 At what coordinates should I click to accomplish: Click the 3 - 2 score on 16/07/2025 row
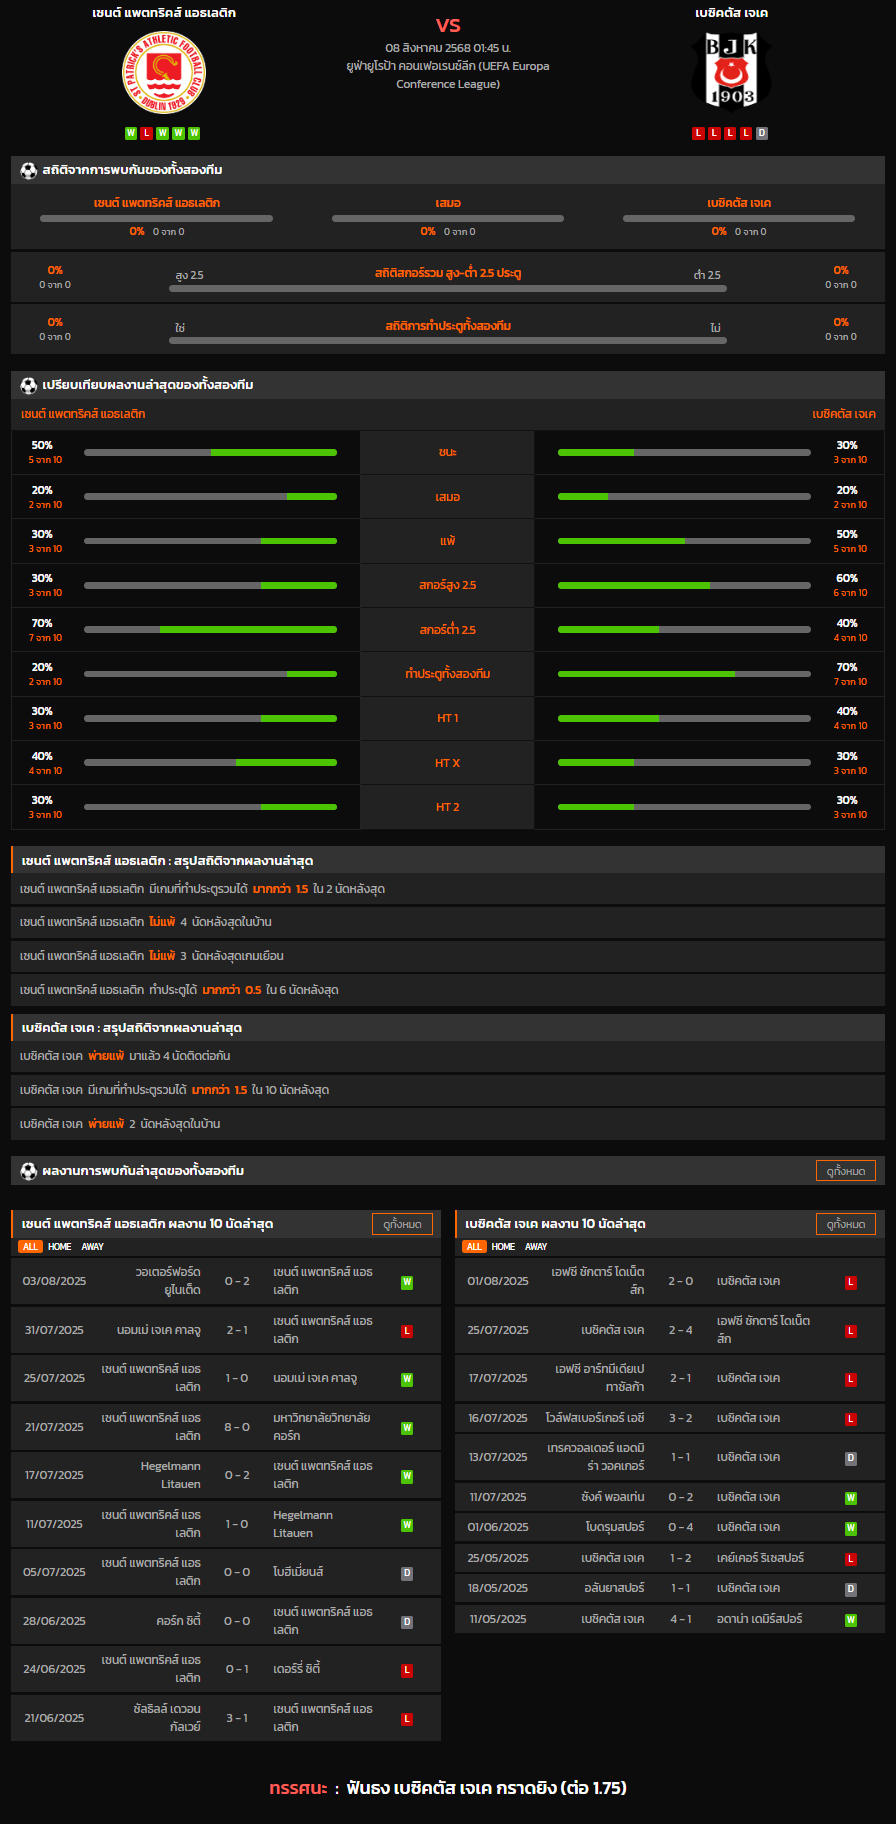[x=681, y=1419]
